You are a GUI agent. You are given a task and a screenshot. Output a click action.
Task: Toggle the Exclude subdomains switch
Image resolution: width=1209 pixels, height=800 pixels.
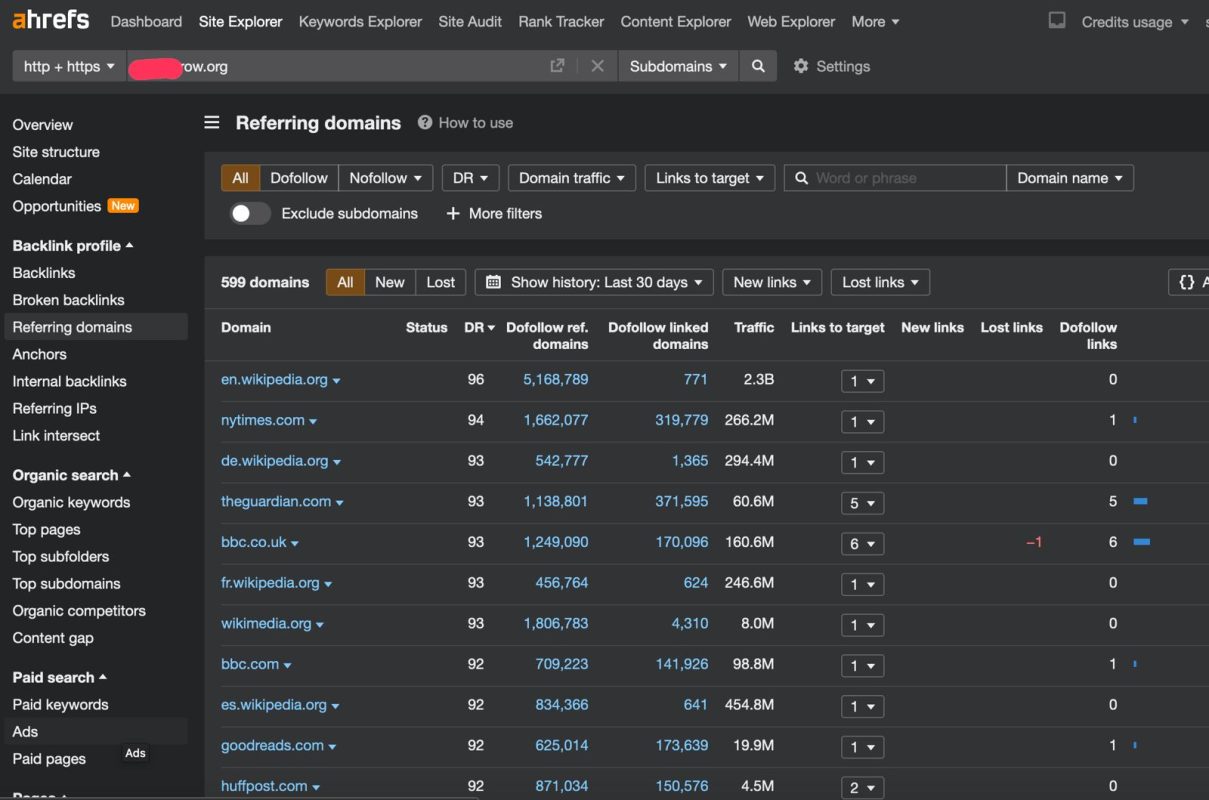(250, 213)
